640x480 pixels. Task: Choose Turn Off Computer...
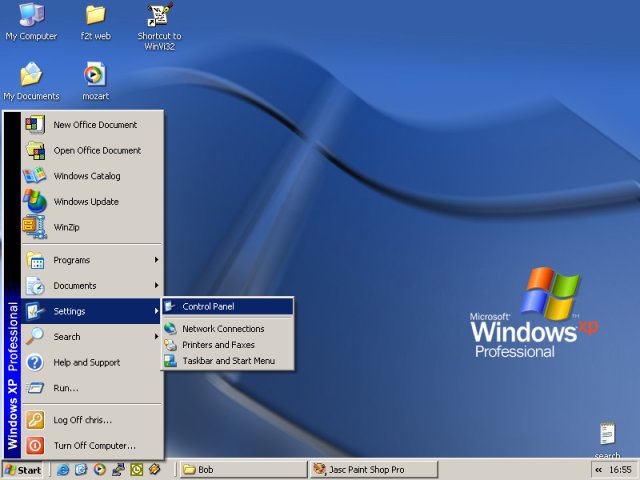click(x=92, y=445)
